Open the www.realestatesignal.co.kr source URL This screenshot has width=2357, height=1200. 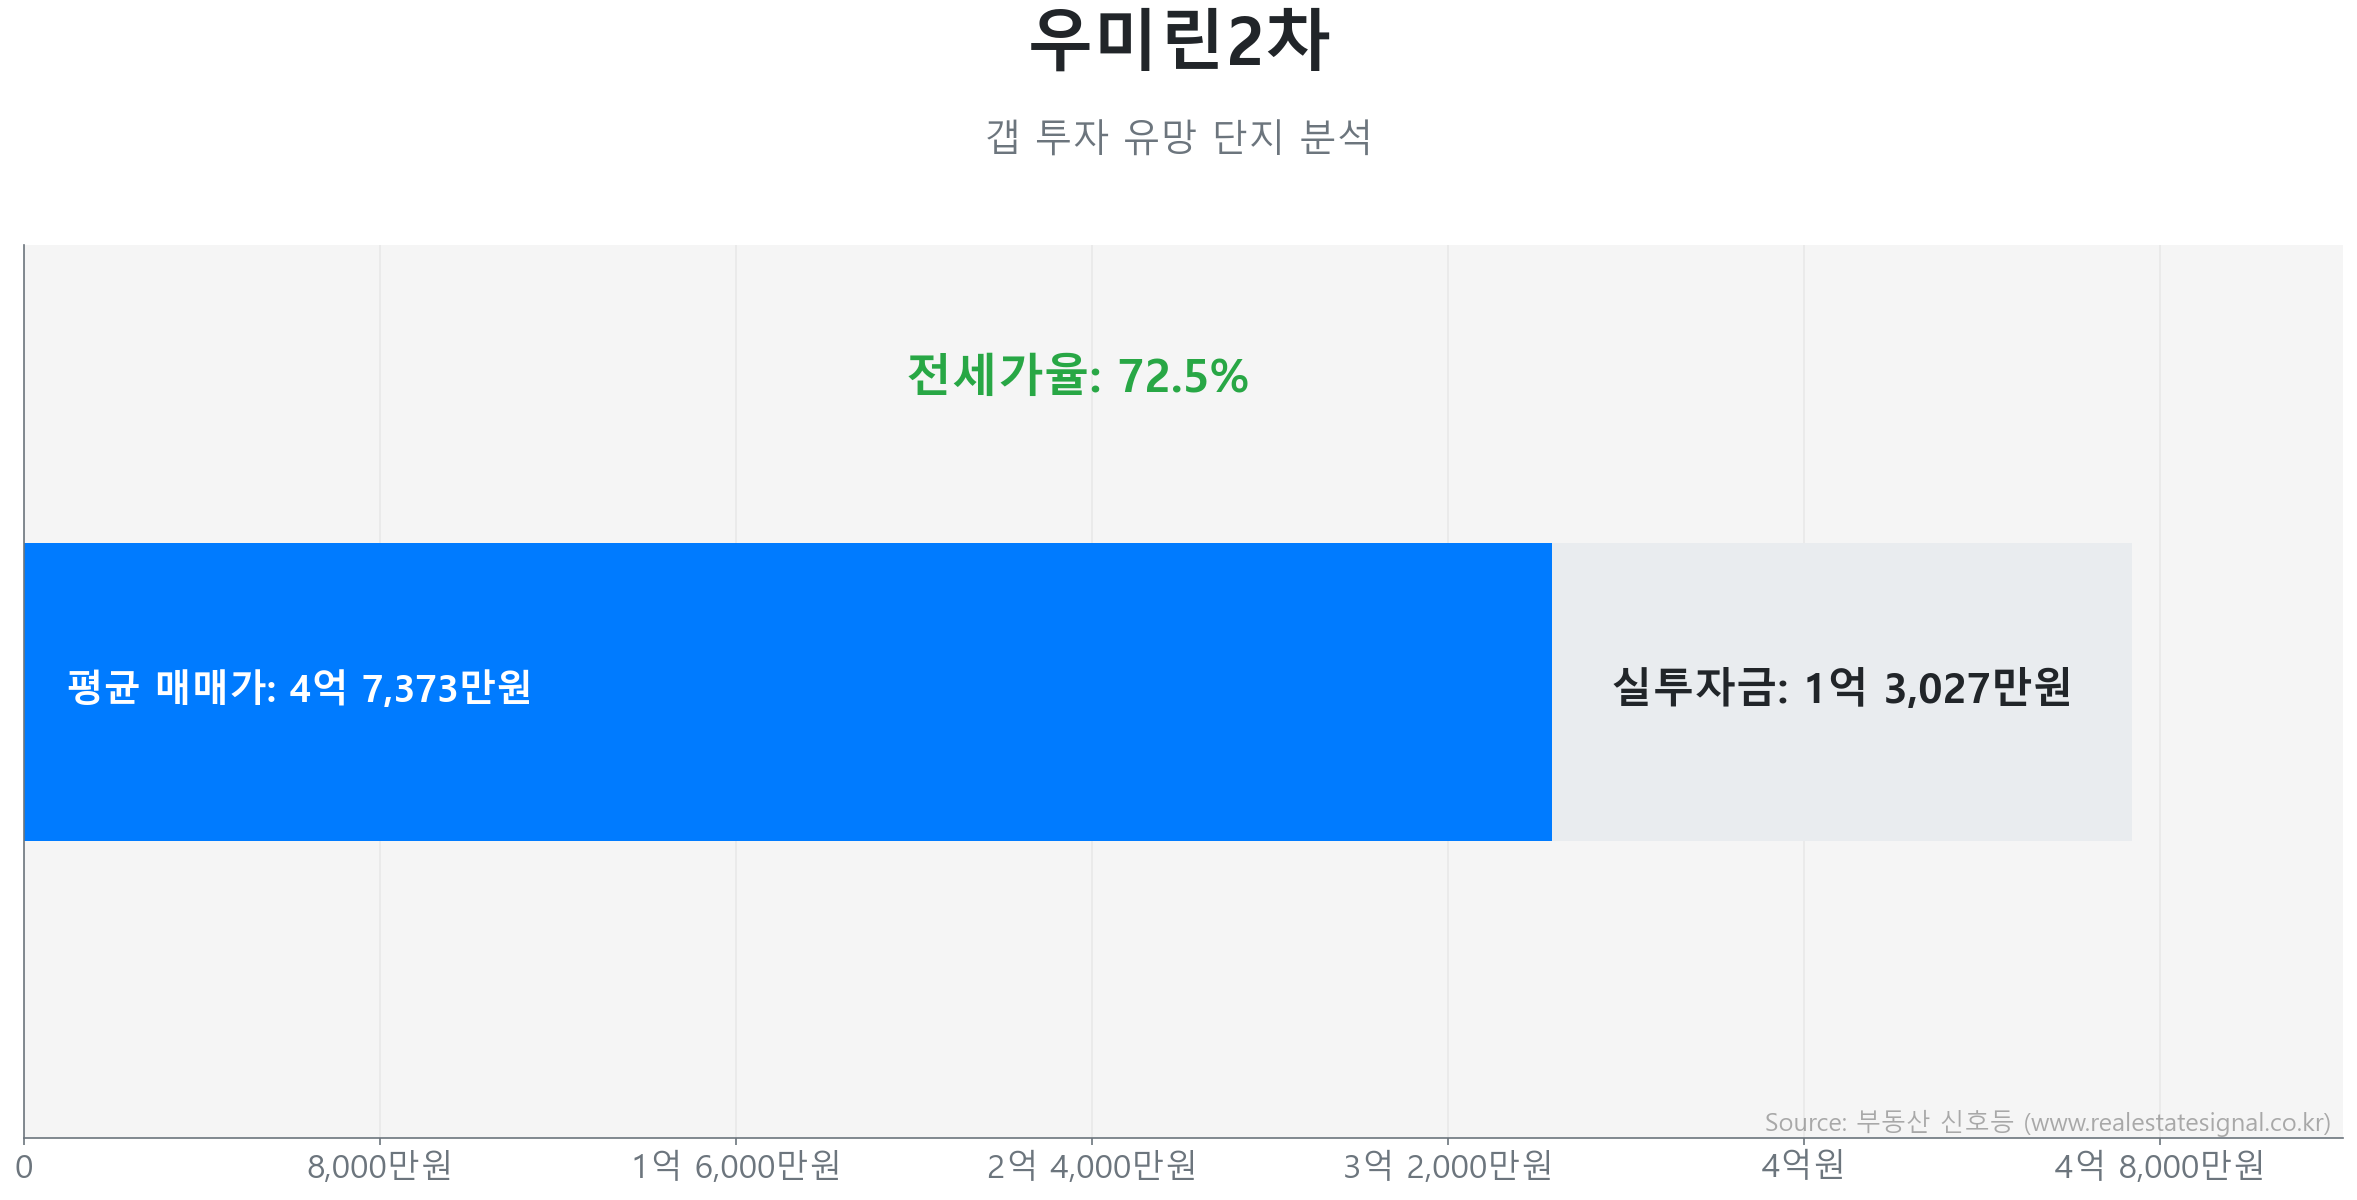(x=2180, y=1123)
